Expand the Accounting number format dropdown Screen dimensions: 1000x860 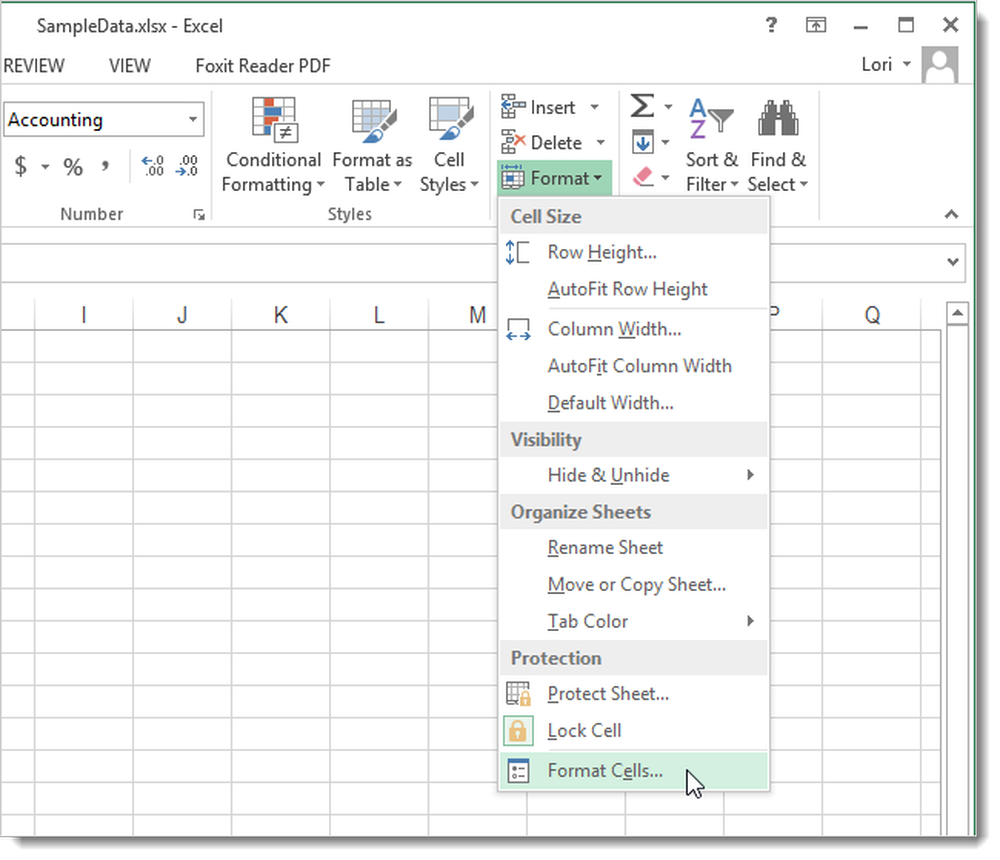click(x=193, y=119)
